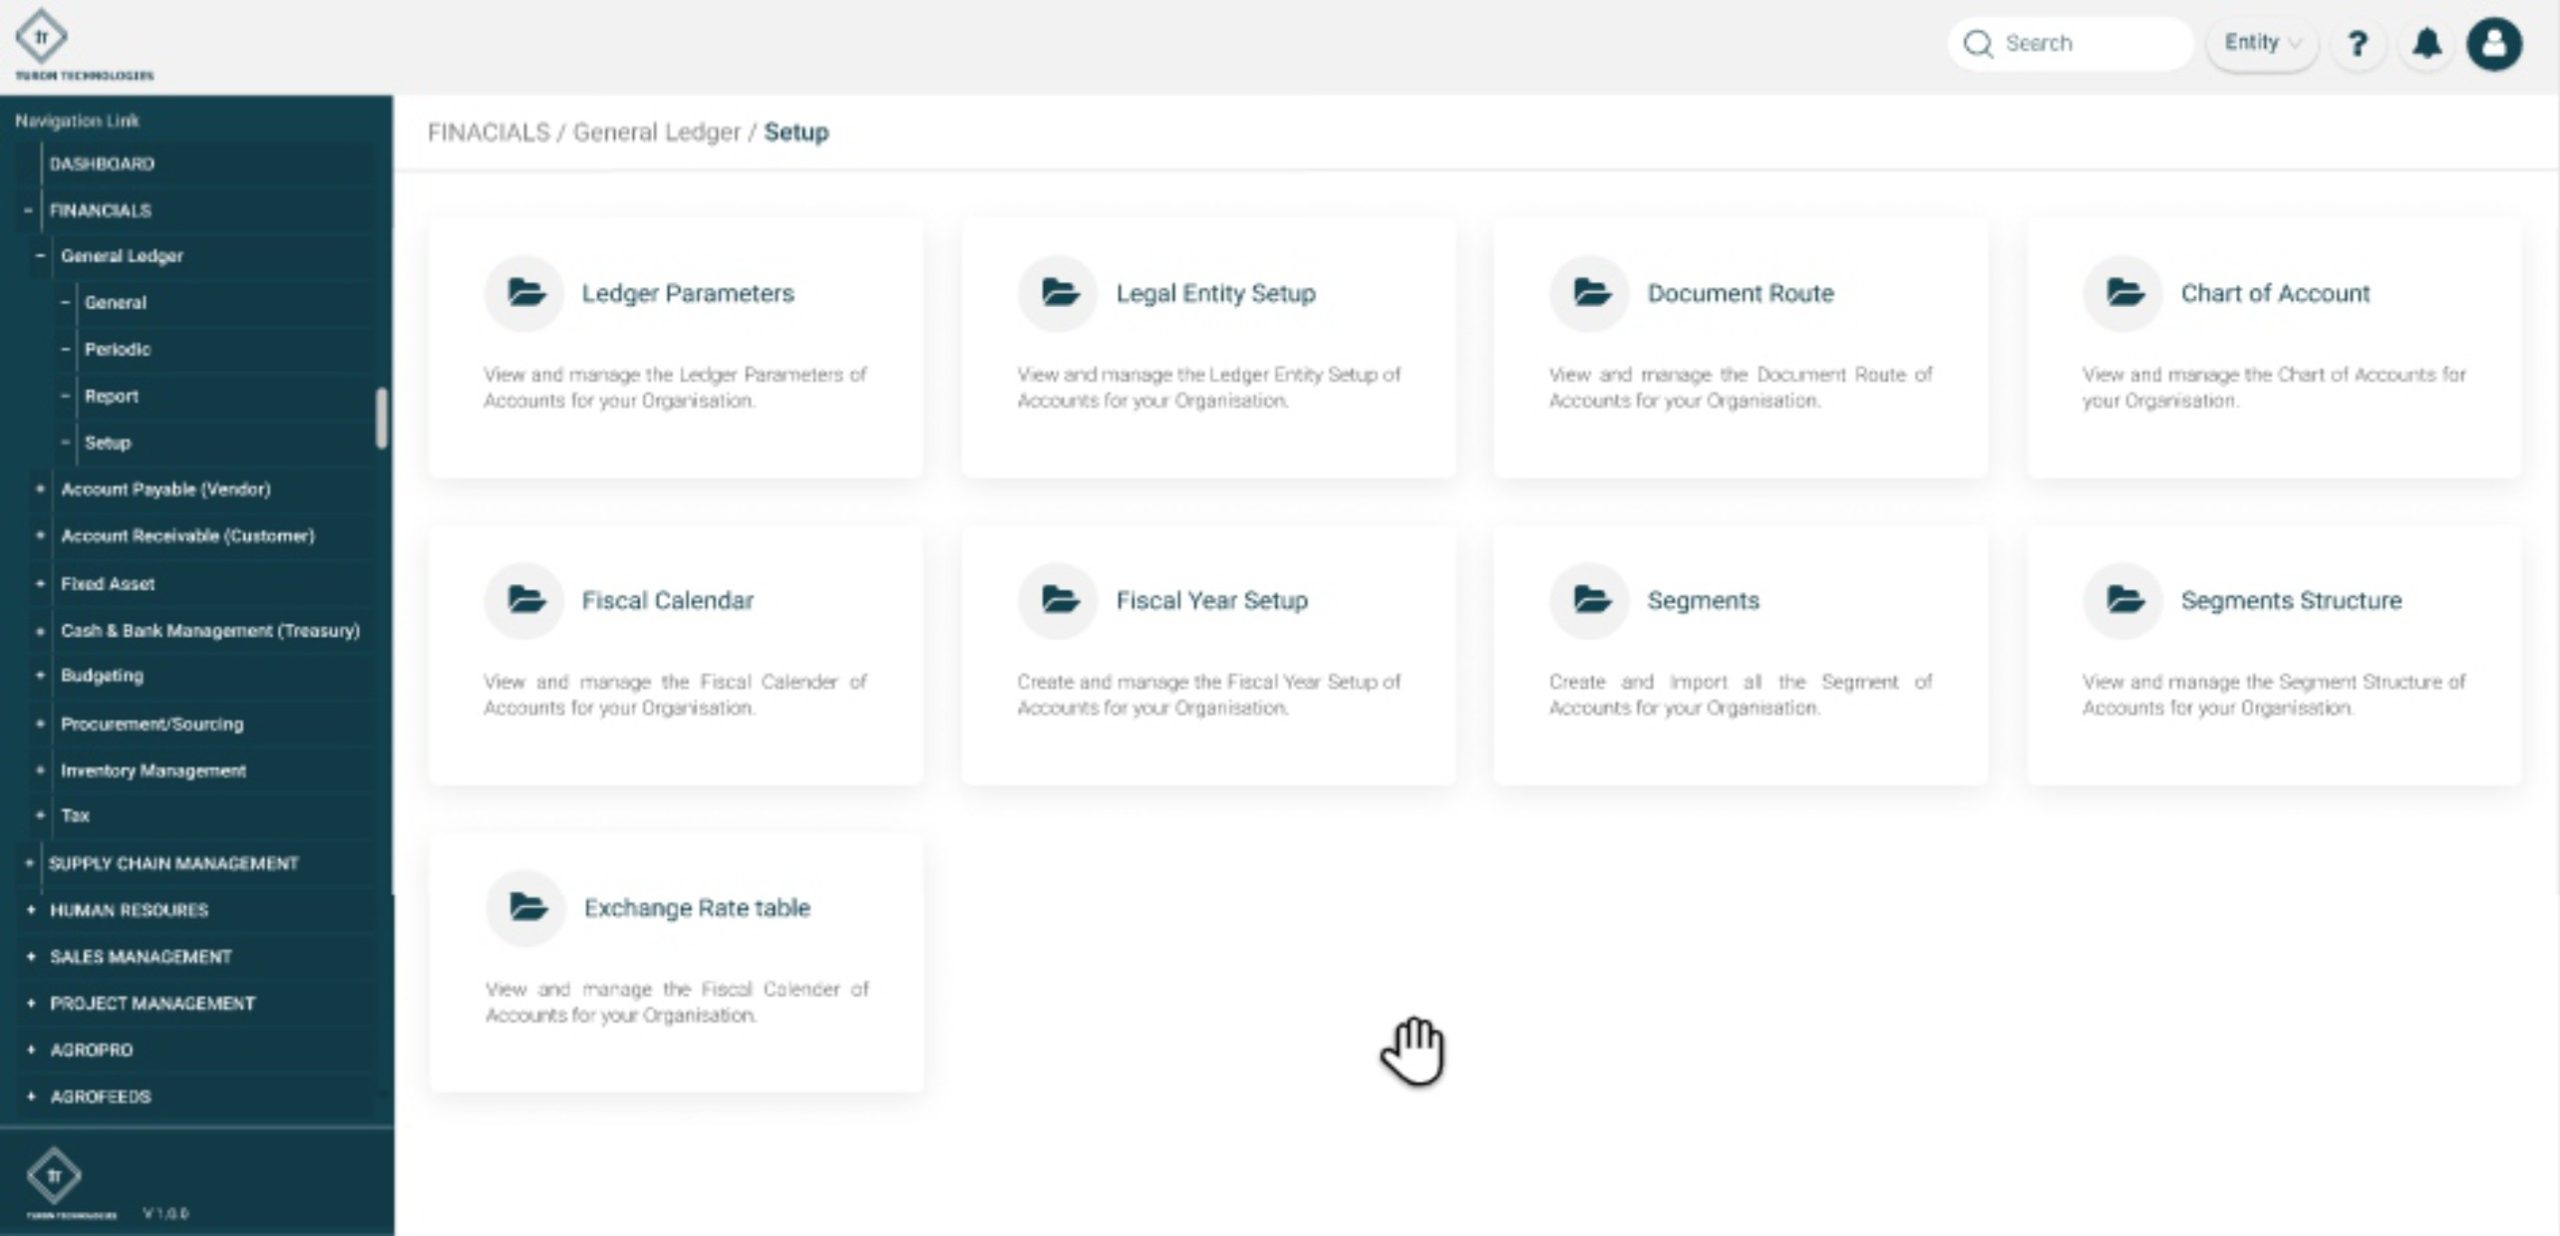The height and width of the screenshot is (1236, 2560).
Task: Open the user profile avatar
Action: pyautogui.click(x=2494, y=44)
